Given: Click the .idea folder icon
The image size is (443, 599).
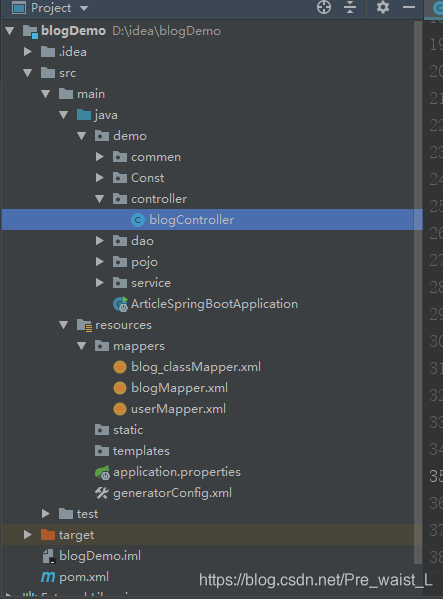Looking at the screenshot, I should [x=48, y=52].
